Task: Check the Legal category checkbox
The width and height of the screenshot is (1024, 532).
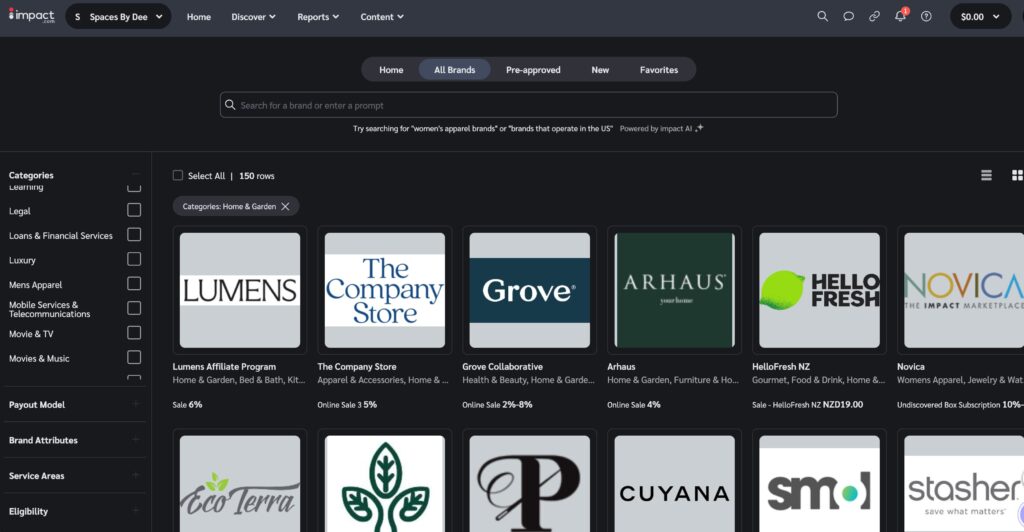Action: [x=134, y=210]
